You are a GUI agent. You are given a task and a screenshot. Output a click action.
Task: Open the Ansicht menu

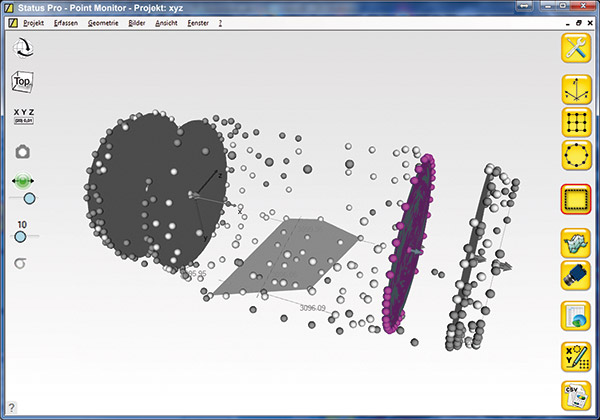tap(167, 21)
